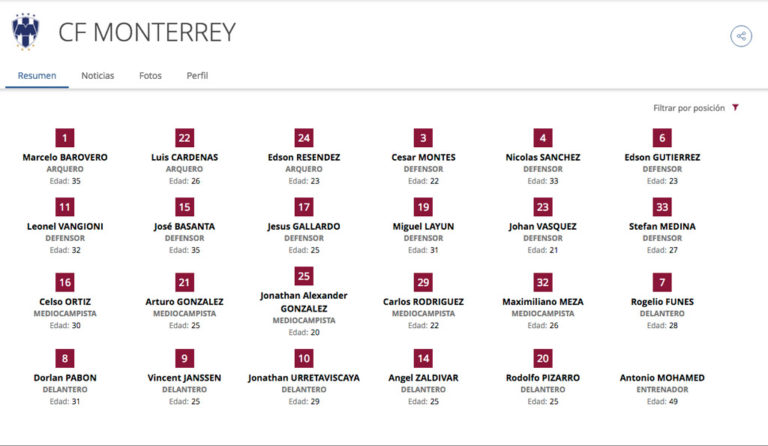Click jersey number 7 badge

(x=662, y=282)
